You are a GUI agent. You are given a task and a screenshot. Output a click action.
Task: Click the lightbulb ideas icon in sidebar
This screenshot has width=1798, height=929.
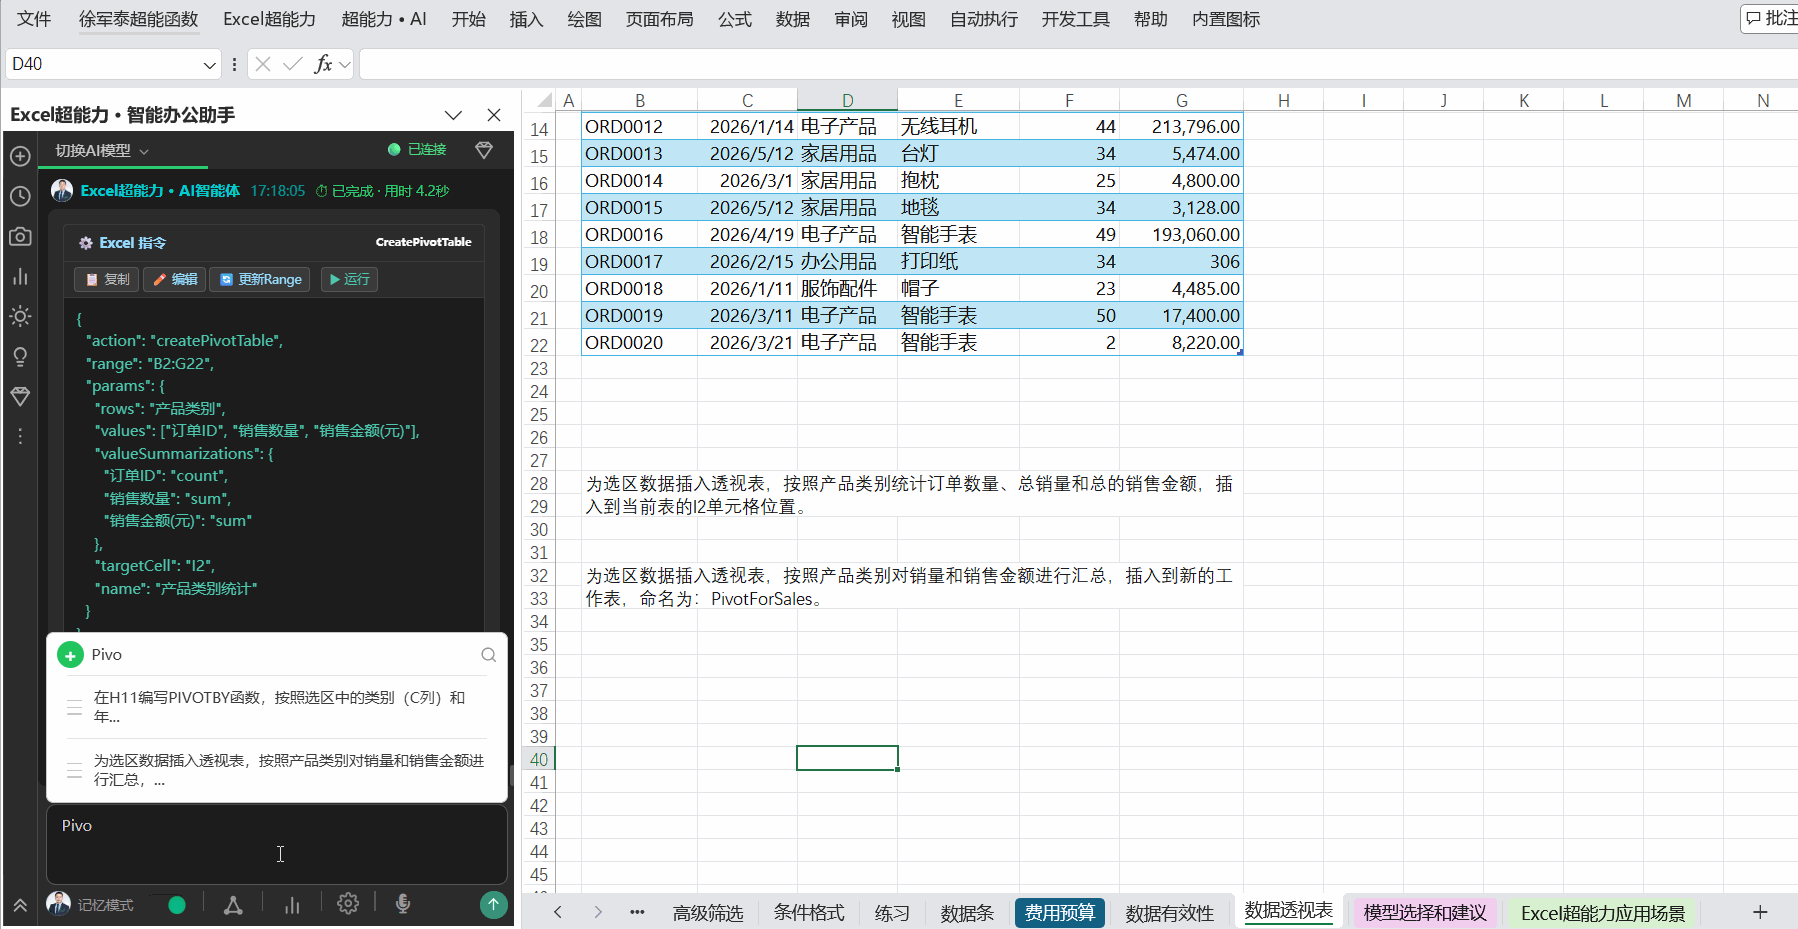(x=20, y=357)
